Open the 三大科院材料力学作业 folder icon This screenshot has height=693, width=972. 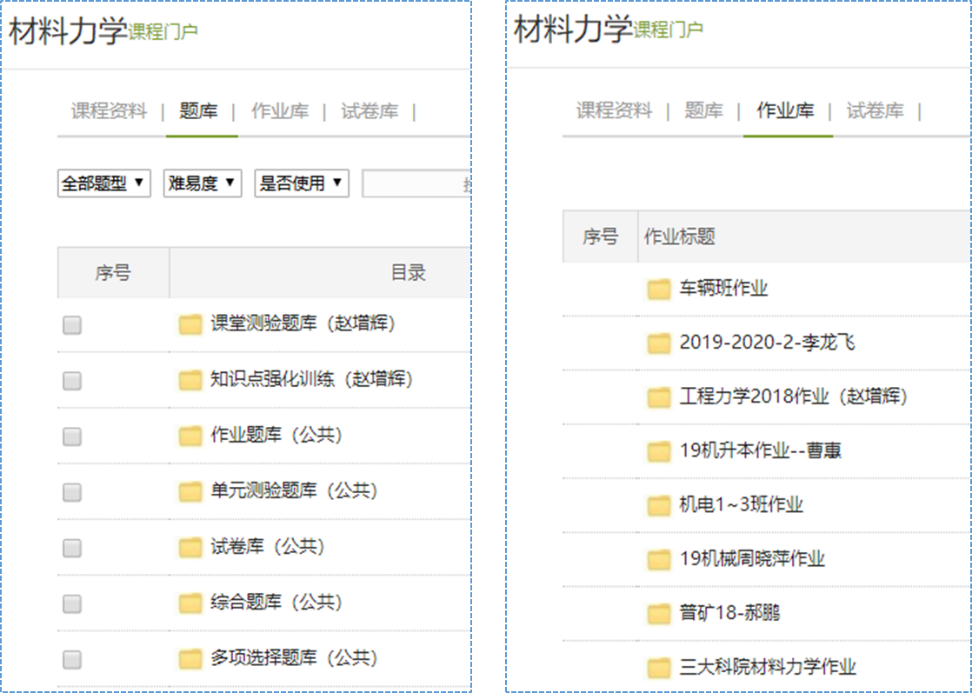pos(658,668)
